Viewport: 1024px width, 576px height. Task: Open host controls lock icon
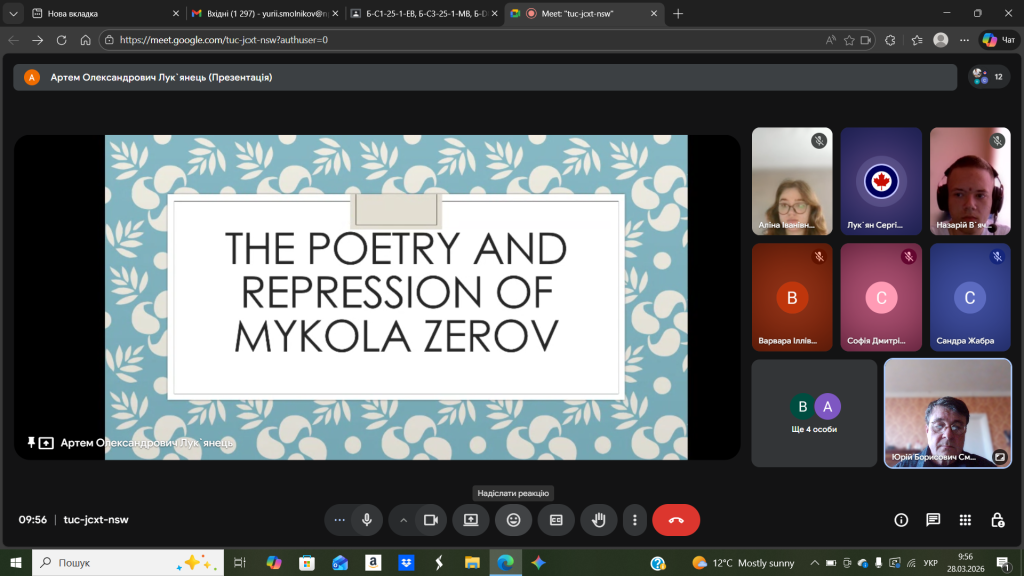(x=997, y=520)
